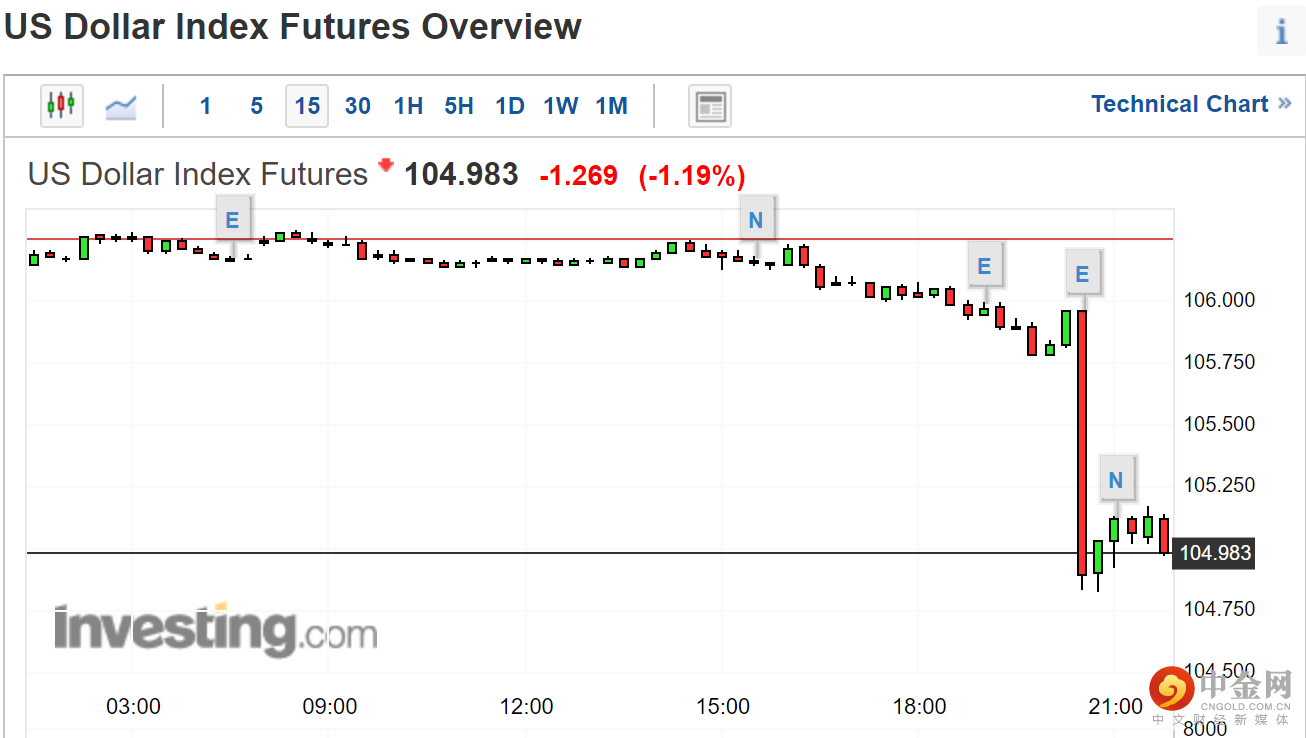The image size is (1306, 738).
Task: Click the info icon at top right
Action: [x=1281, y=32]
